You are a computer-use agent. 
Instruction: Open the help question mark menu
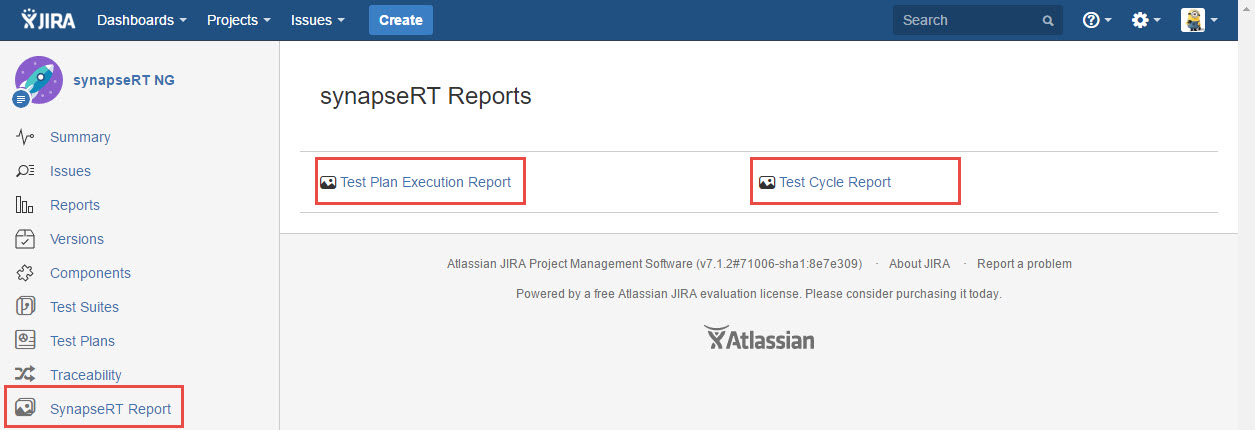click(x=1096, y=20)
